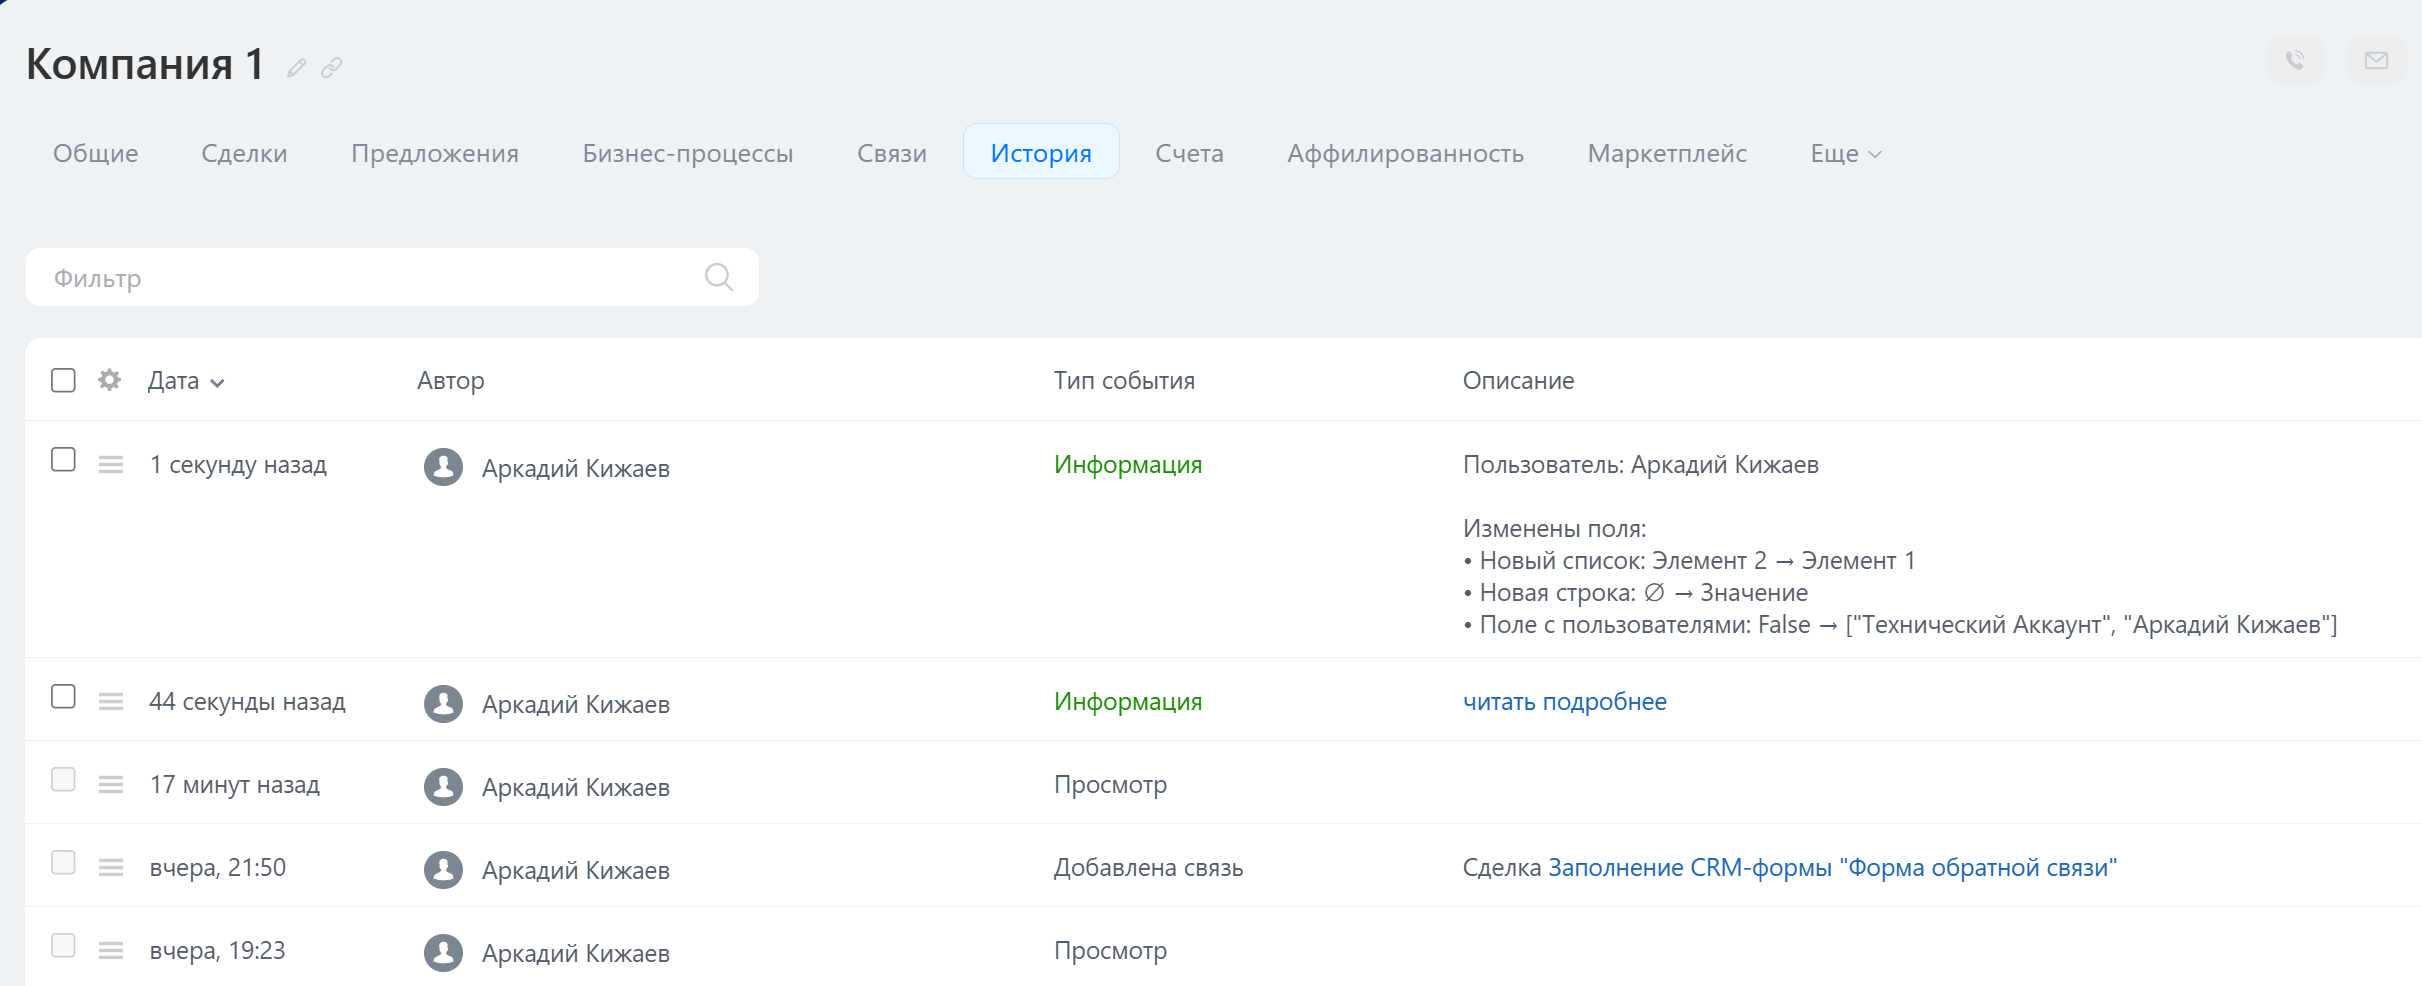Click the search magnifier icon in the filter
Image resolution: width=2422 pixels, height=986 pixels.
click(x=719, y=277)
